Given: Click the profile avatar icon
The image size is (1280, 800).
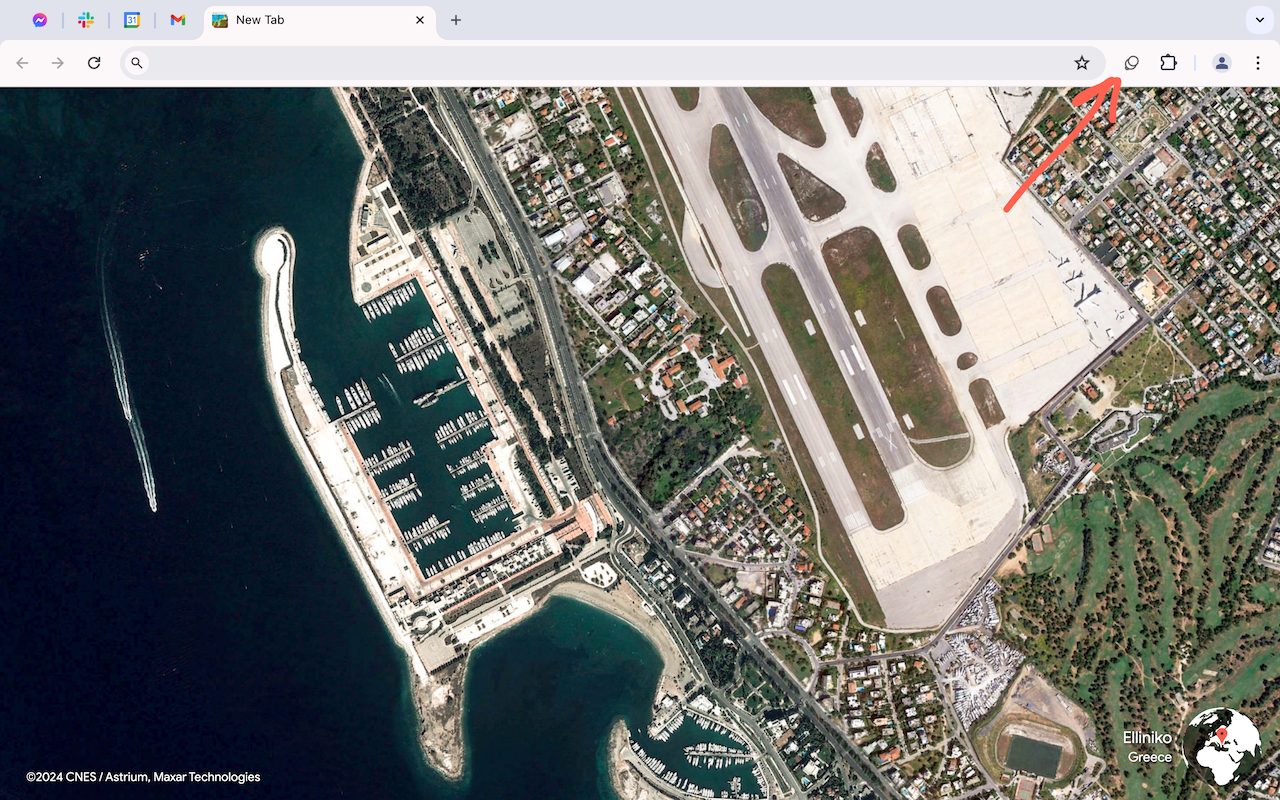Looking at the screenshot, I should [1221, 63].
